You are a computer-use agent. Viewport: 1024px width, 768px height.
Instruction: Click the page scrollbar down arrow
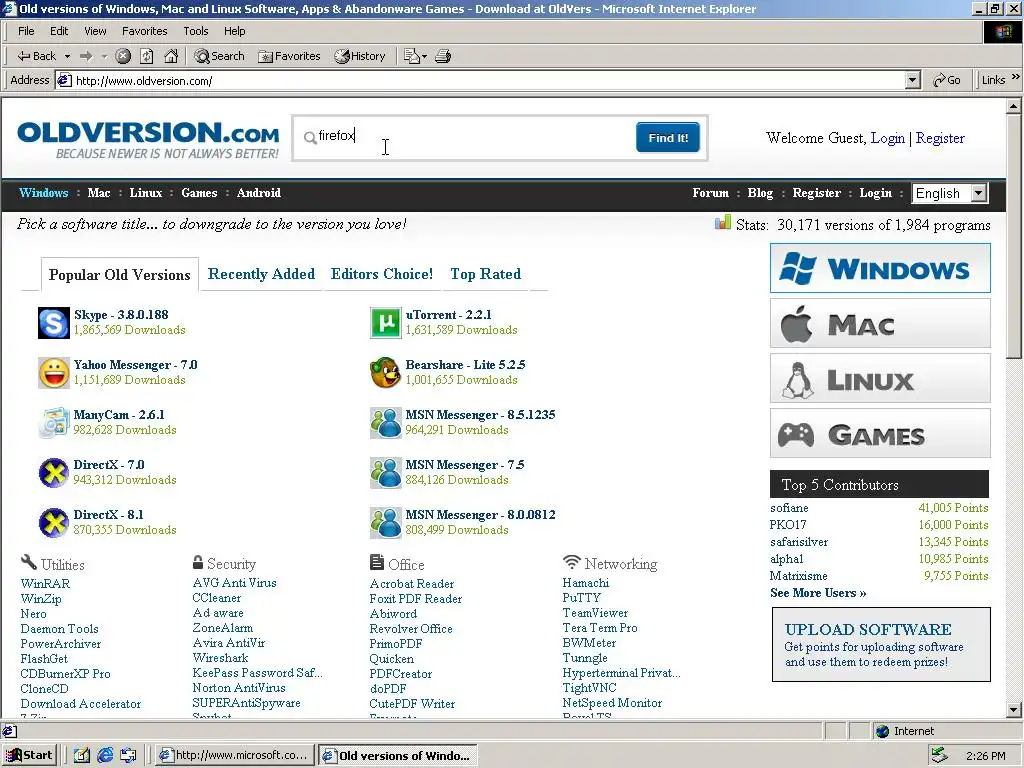click(1014, 710)
